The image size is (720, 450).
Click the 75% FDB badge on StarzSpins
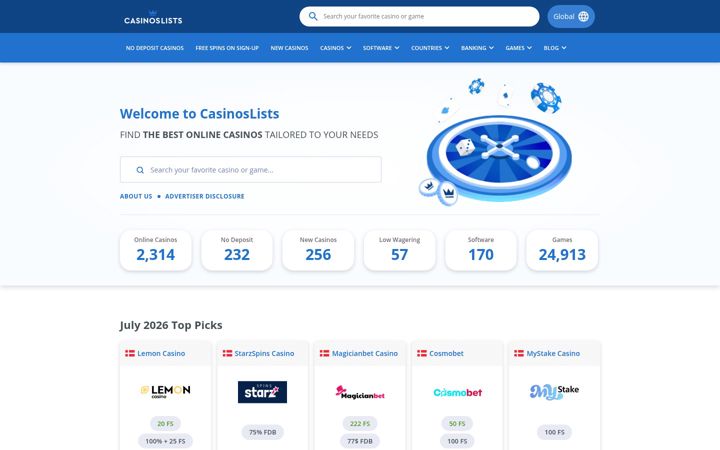(263, 432)
